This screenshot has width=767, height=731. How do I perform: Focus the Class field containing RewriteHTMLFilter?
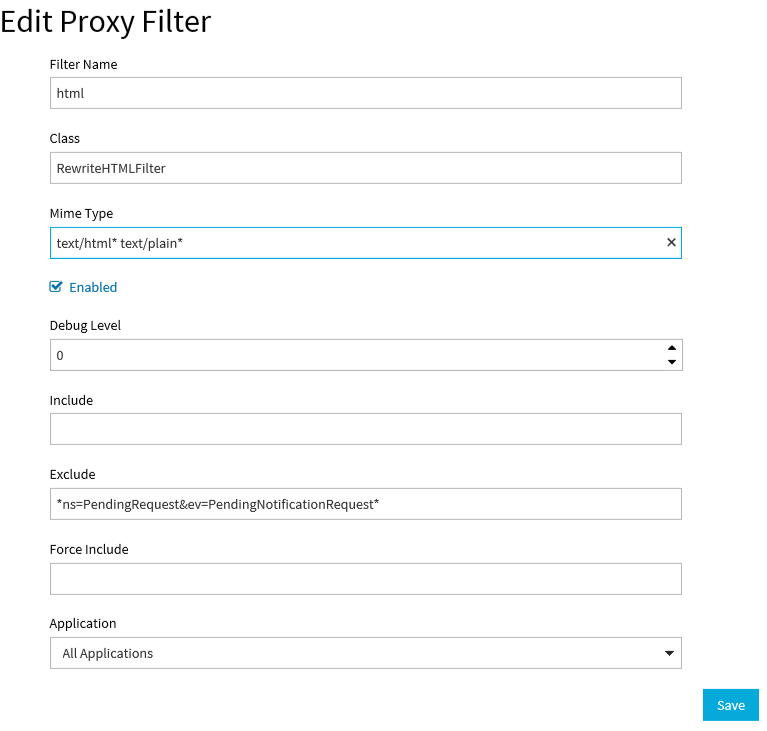(x=365, y=168)
